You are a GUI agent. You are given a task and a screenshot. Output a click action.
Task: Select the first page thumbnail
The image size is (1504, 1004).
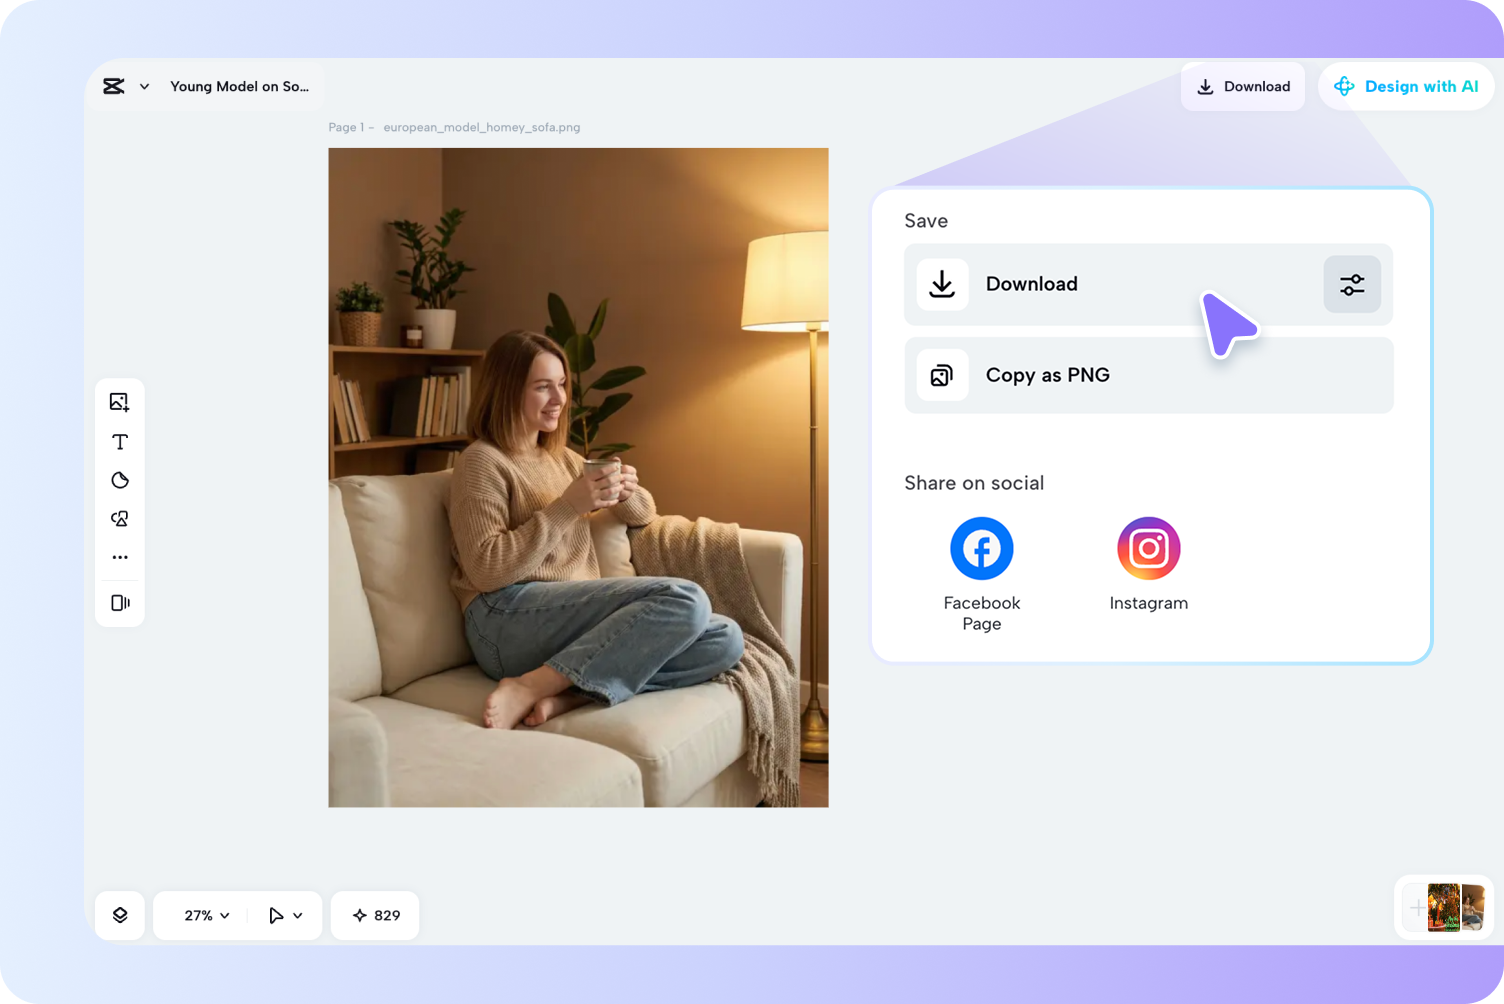click(1444, 908)
